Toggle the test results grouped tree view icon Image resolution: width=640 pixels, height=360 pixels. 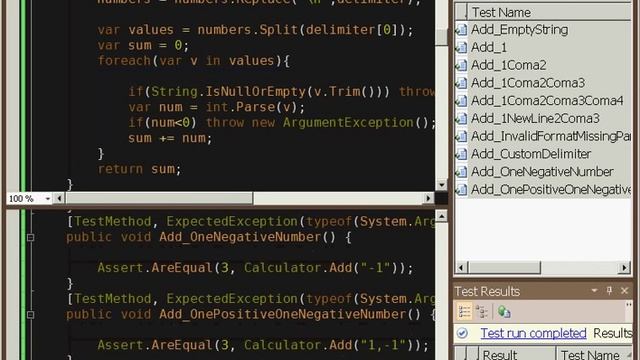coord(482,312)
